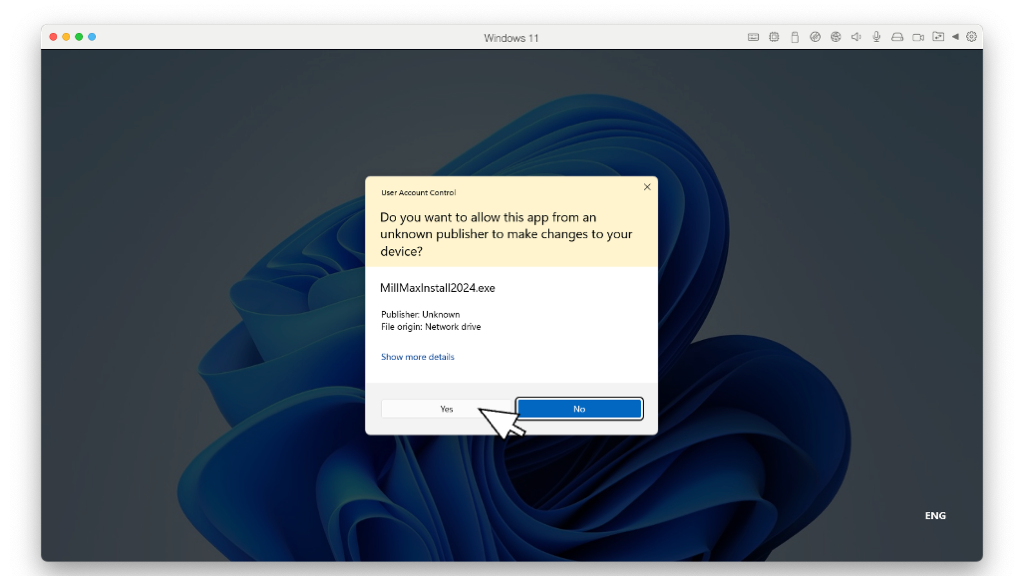Click the microphone icon

point(876,37)
